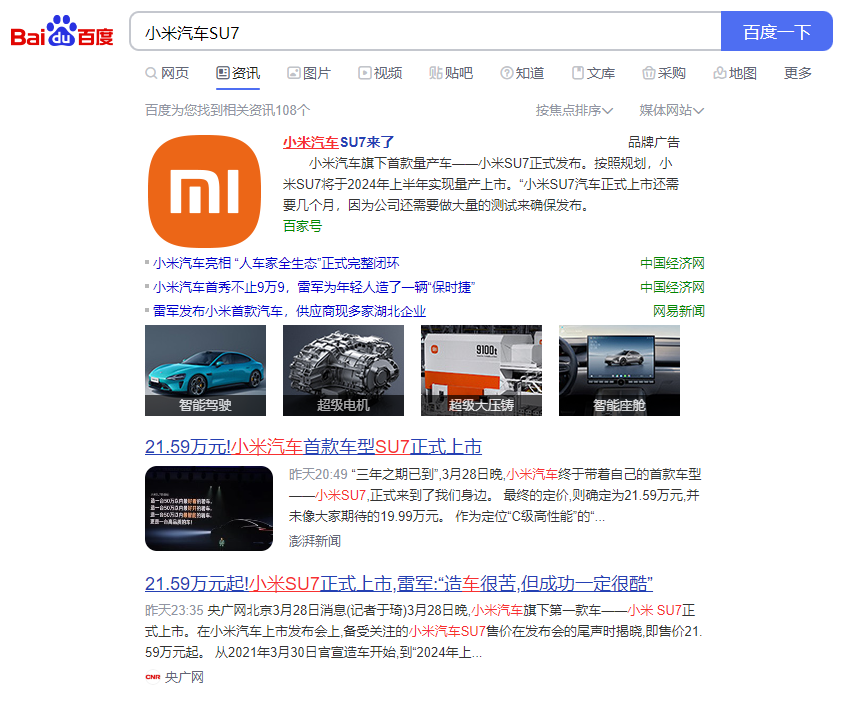Switch to the 文库 tab
The height and width of the screenshot is (701, 842).
[593, 73]
